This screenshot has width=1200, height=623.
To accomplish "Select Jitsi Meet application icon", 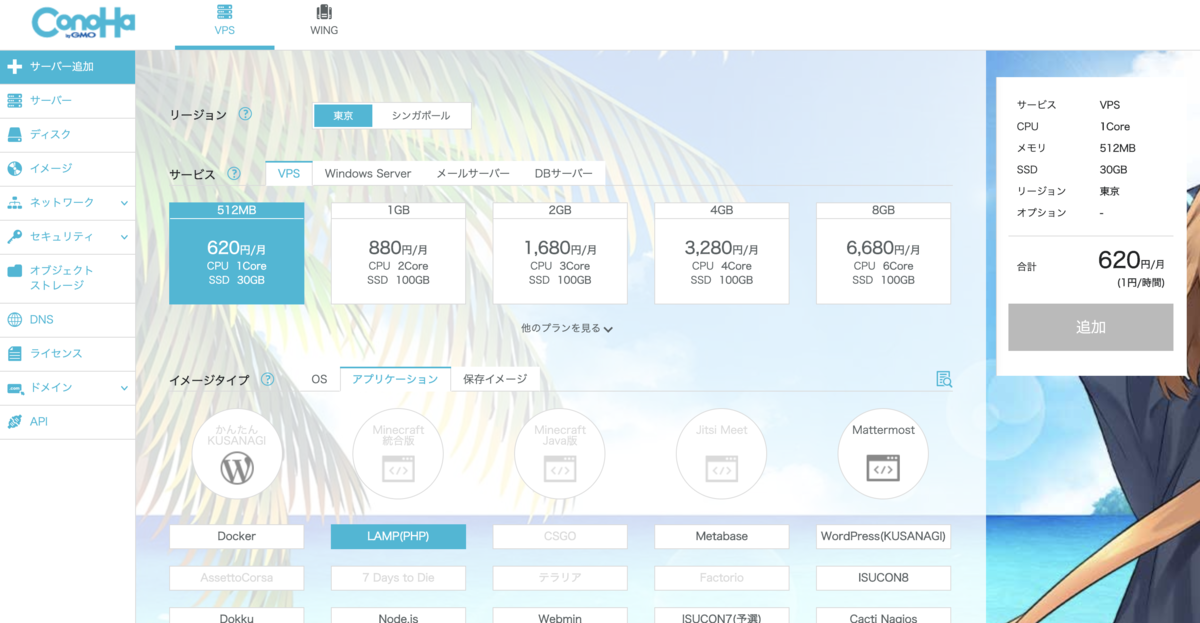I will (x=722, y=453).
